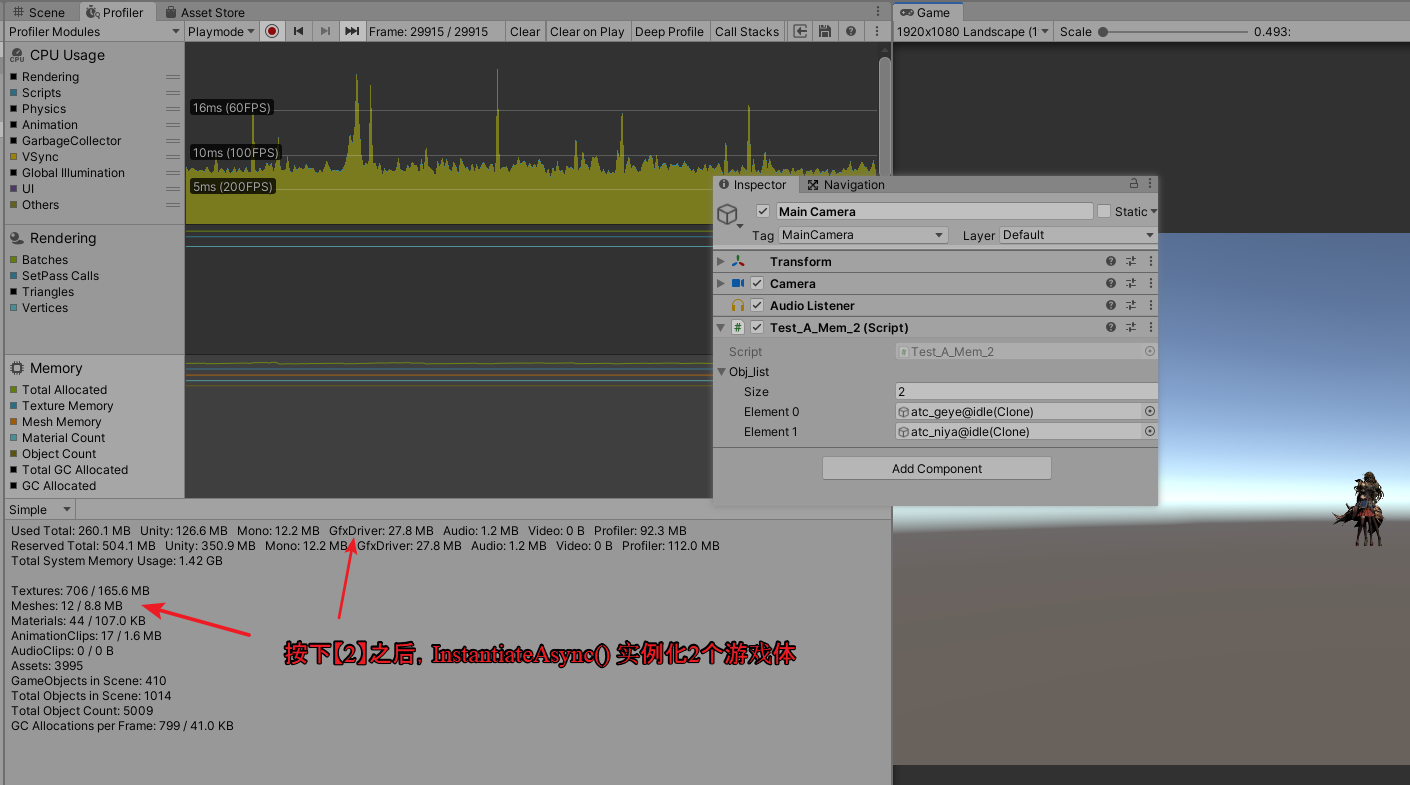Click the previous frame arrow icon
The width and height of the screenshot is (1410, 785).
298,31
